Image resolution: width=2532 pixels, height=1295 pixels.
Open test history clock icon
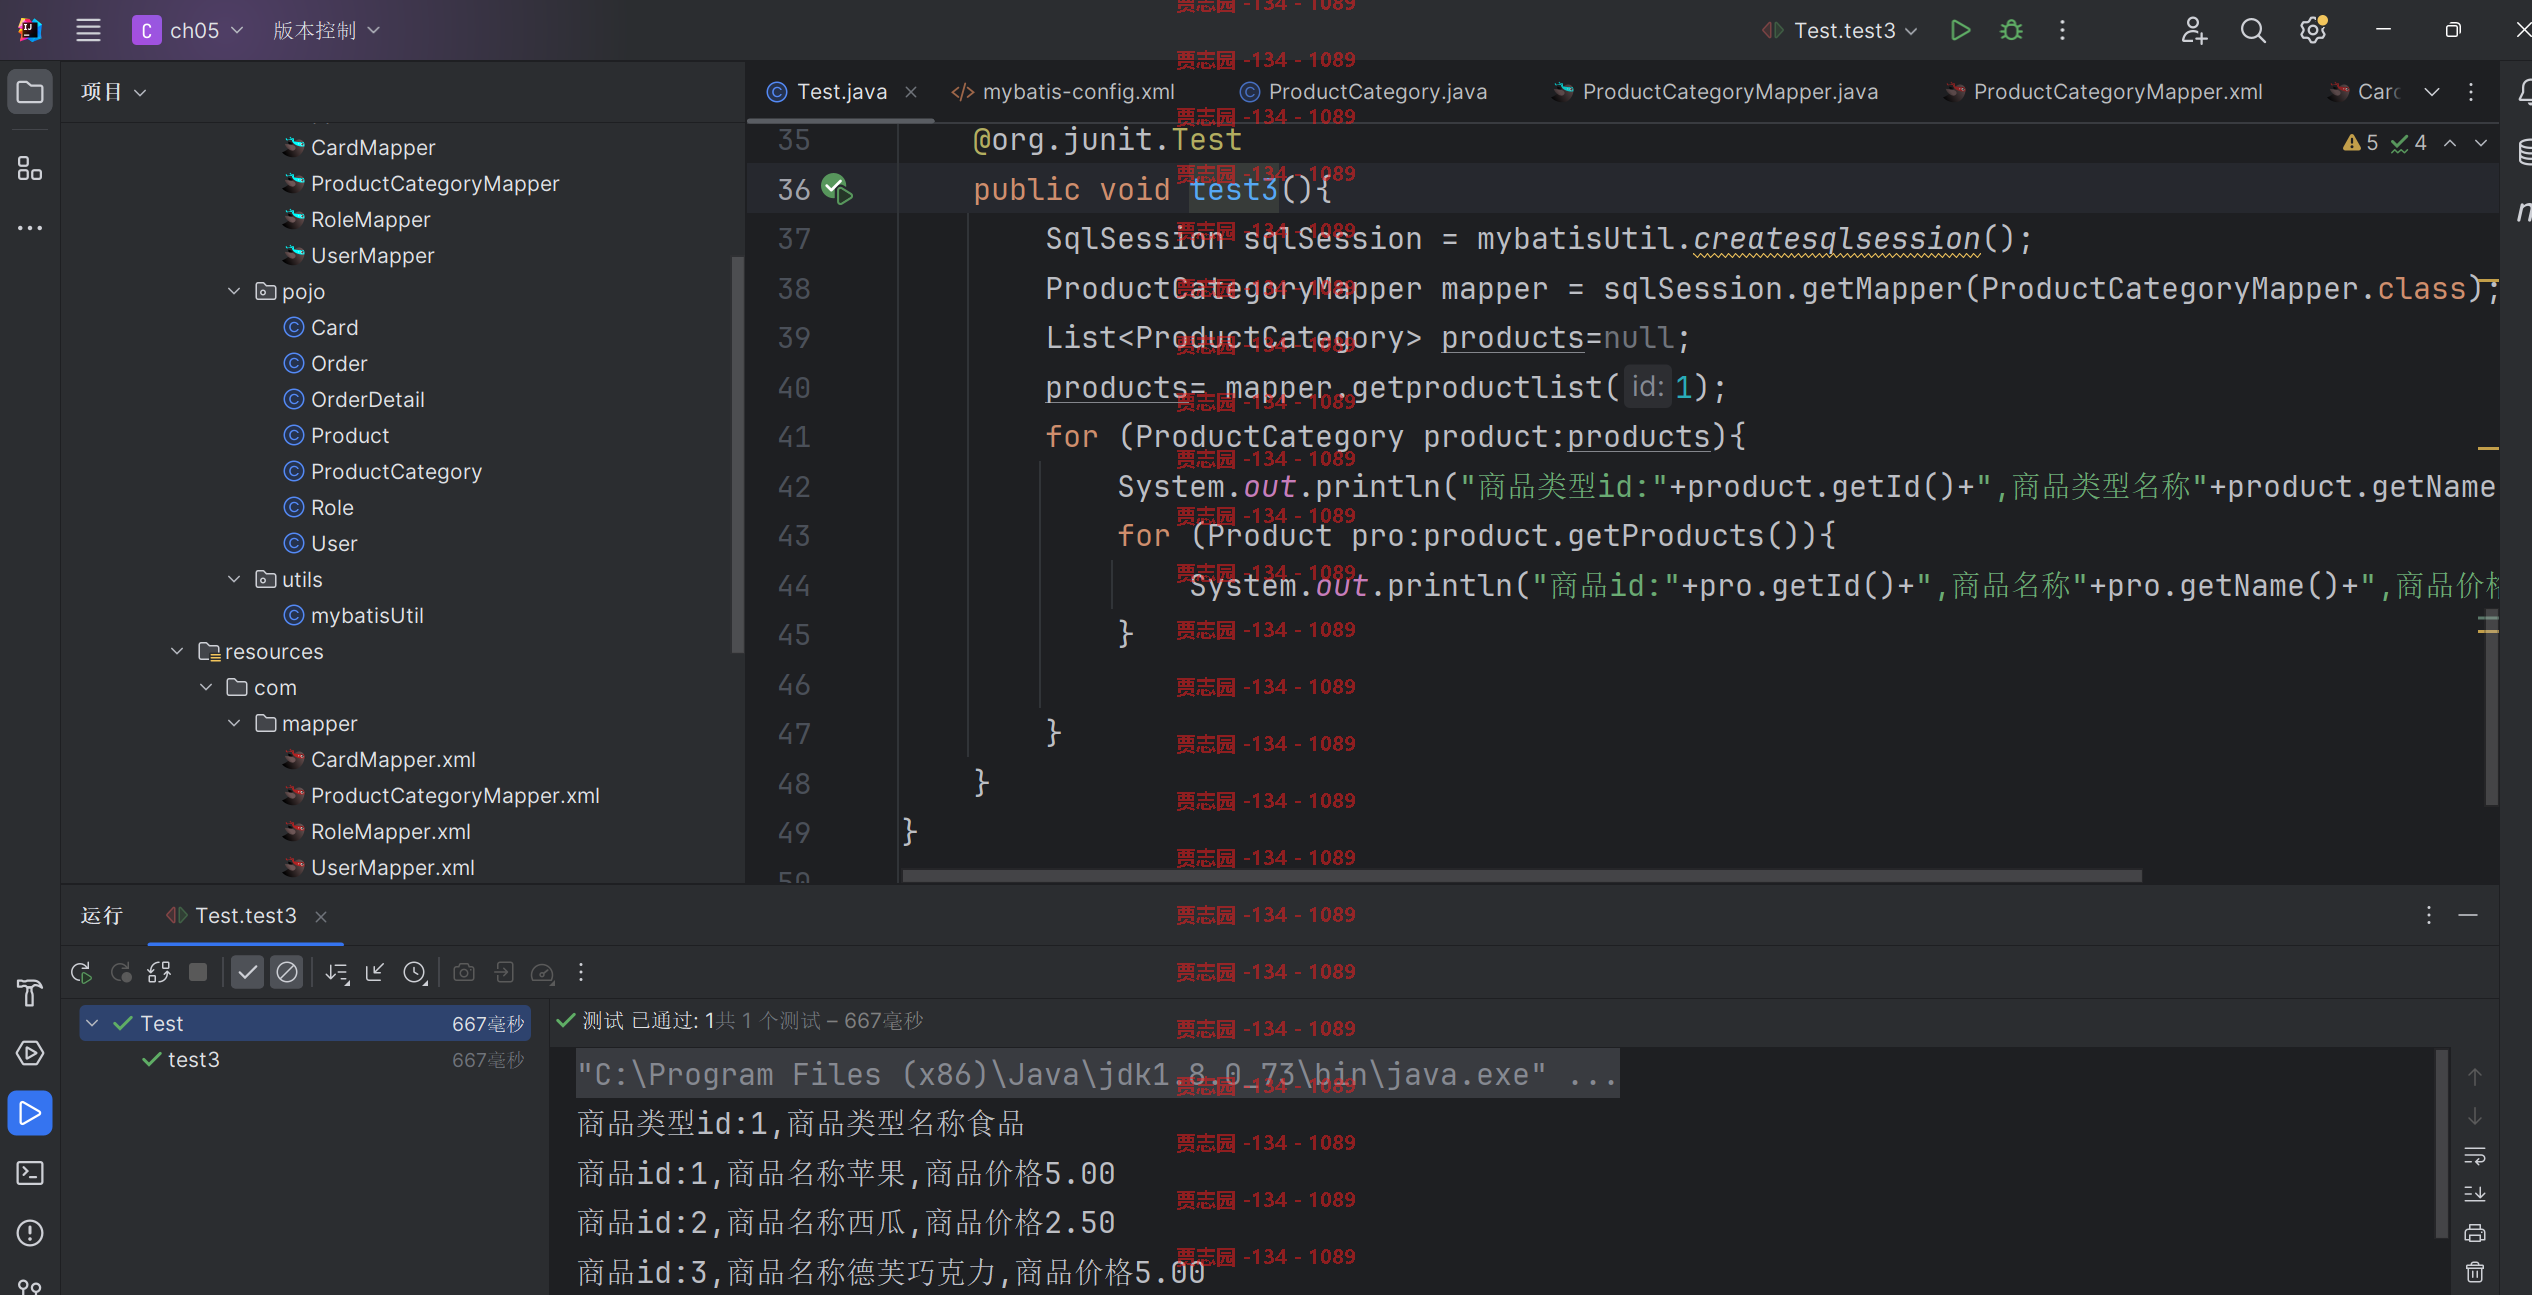414,972
